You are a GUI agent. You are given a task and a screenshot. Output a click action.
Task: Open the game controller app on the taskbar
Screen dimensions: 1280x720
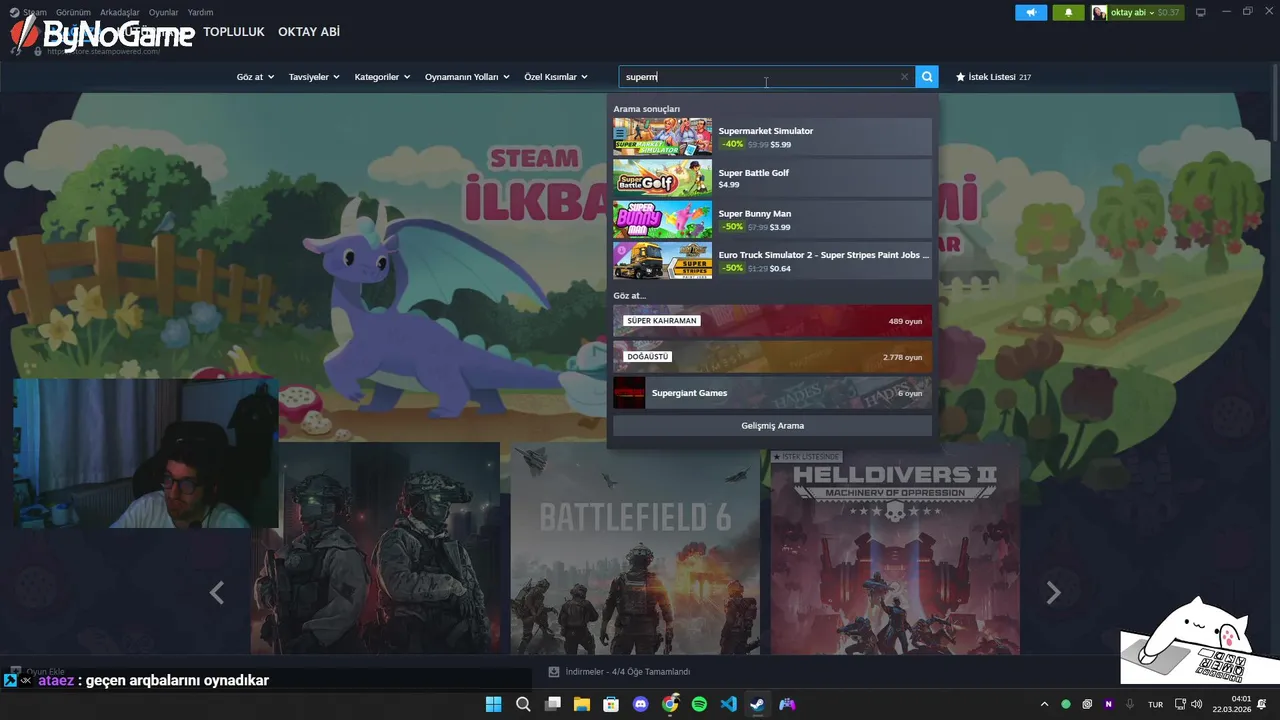pos(788,704)
